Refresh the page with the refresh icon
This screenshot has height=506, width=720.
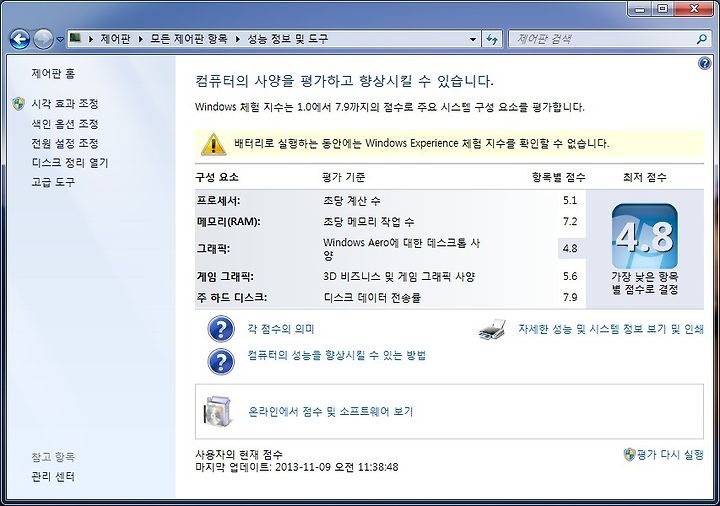(x=492, y=39)
